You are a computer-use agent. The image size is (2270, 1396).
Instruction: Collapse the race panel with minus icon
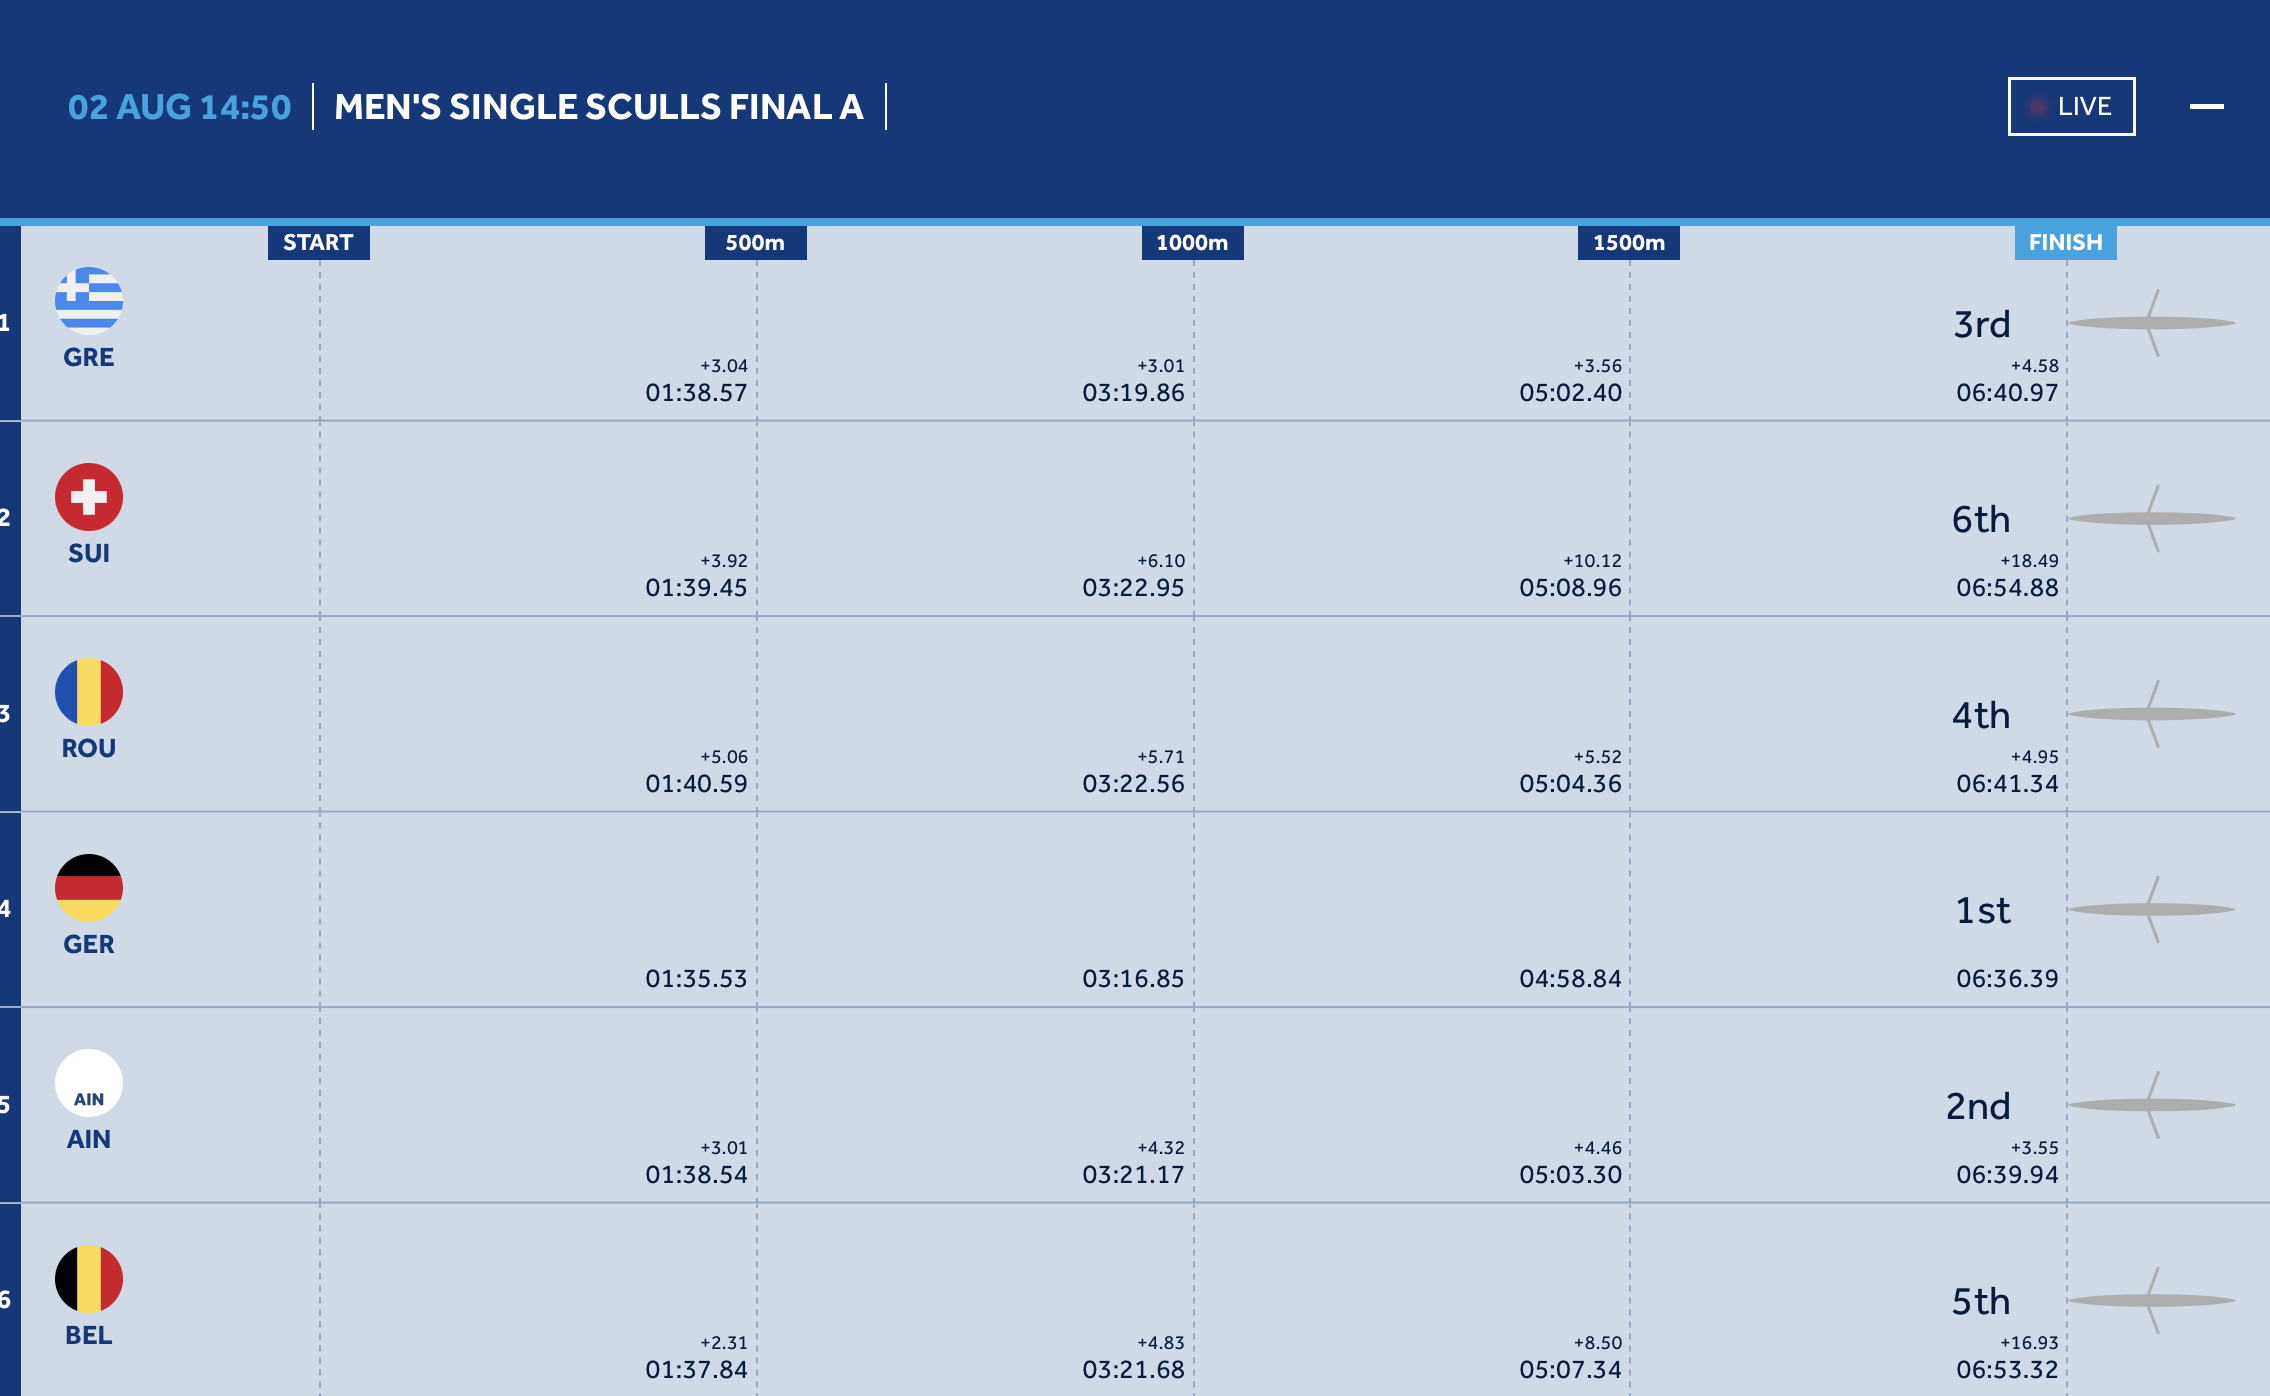(2206, 106)
